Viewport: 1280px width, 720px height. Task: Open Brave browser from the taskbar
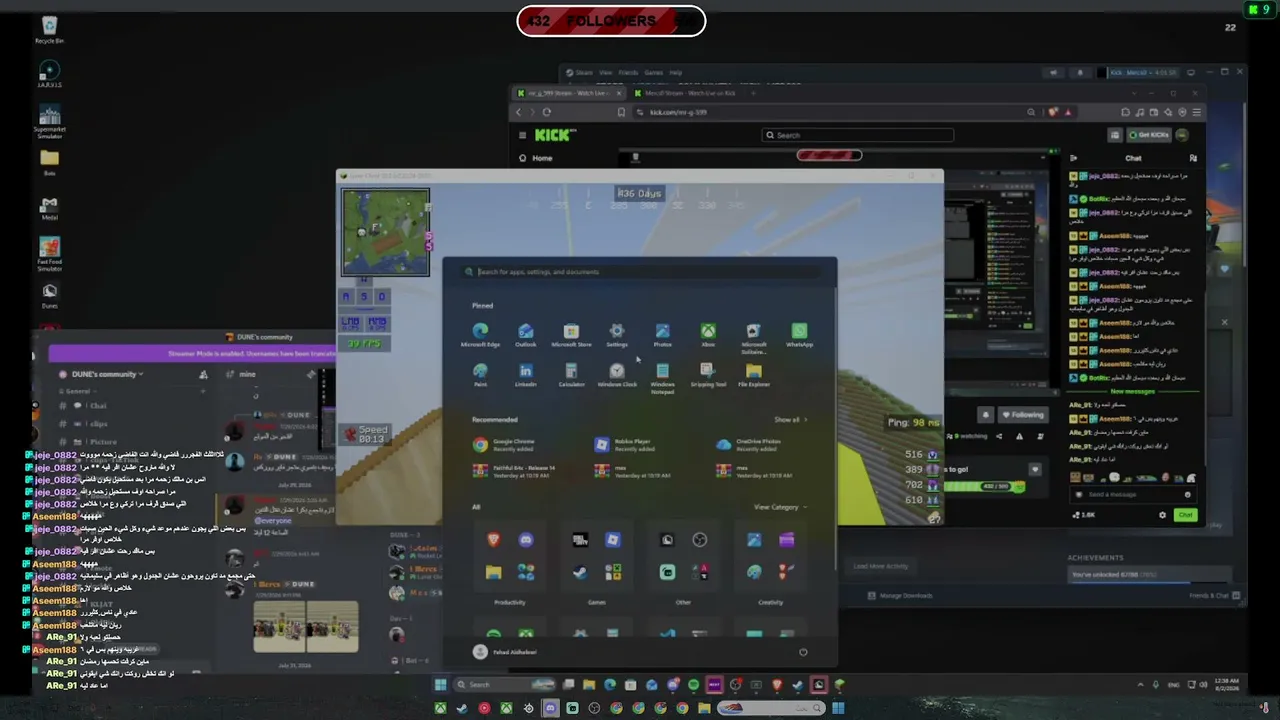coord(777,685)
